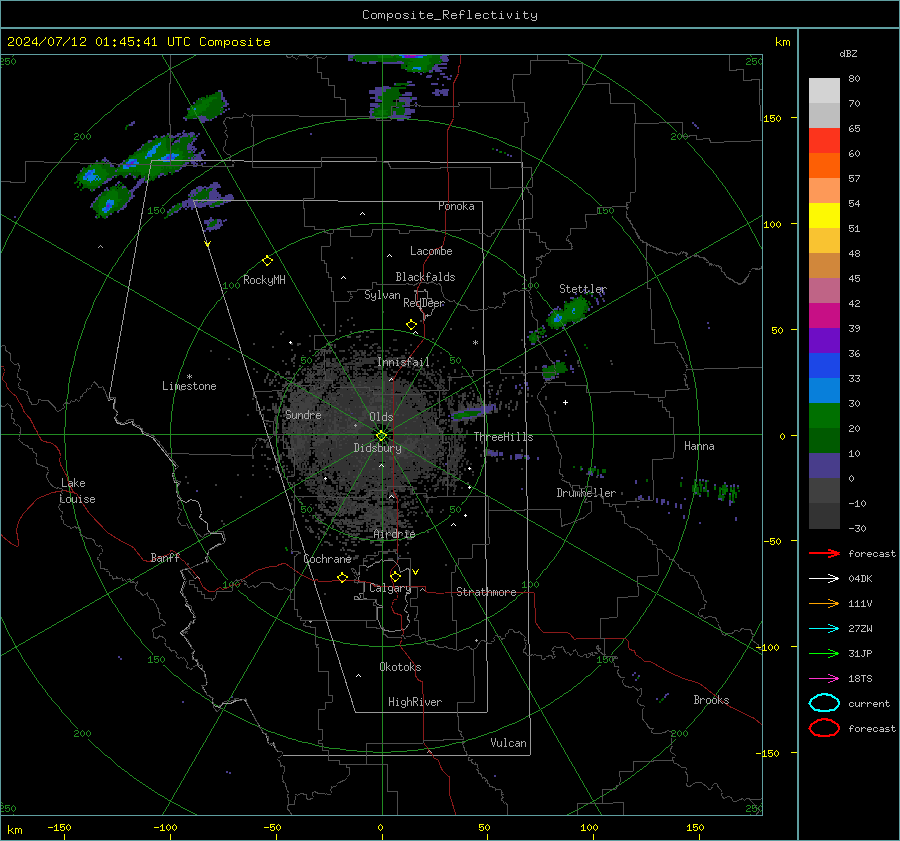Click the orange 111V arrow icon
The height and width of the screenshot is (841, 900).
(824, 603)
